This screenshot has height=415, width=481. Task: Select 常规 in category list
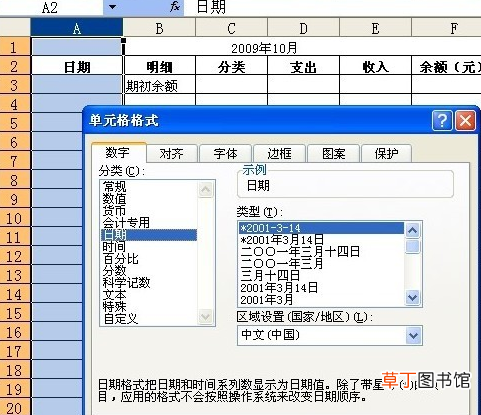tap(149, 187)
